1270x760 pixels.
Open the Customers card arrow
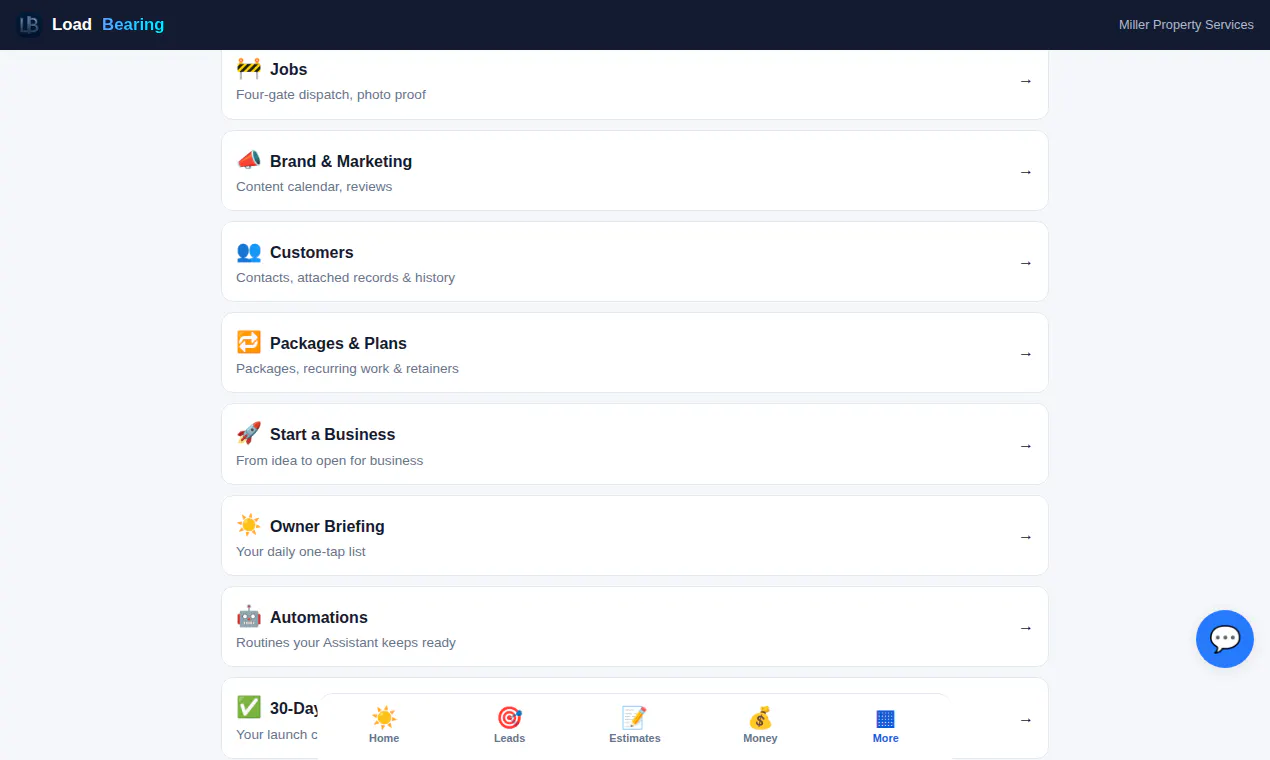click(1026, 263)
